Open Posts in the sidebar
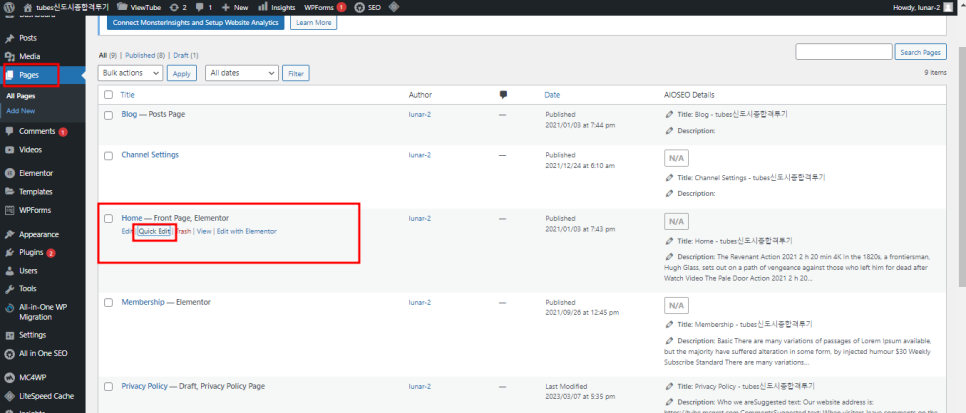 pos(28,38)
